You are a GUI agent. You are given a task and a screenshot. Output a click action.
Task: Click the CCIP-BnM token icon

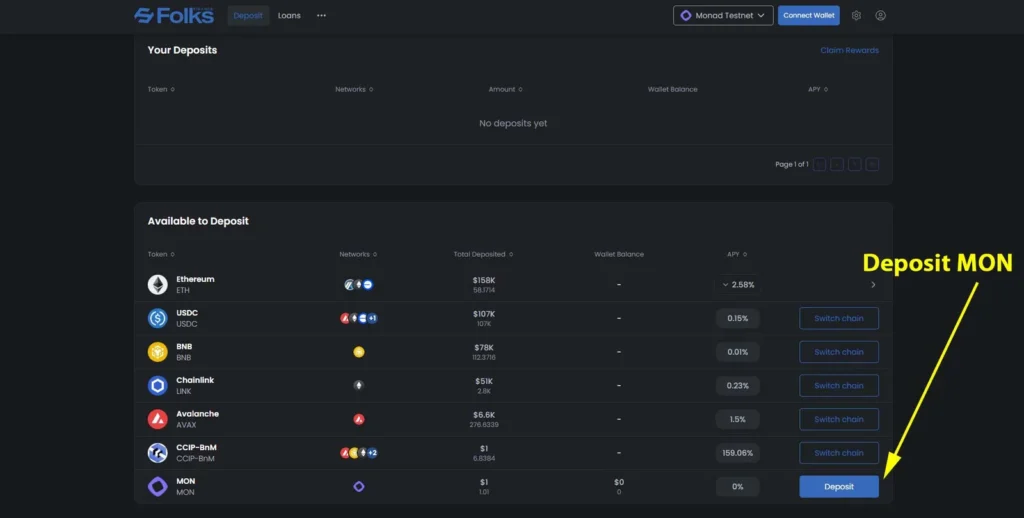tap(157, 453)
